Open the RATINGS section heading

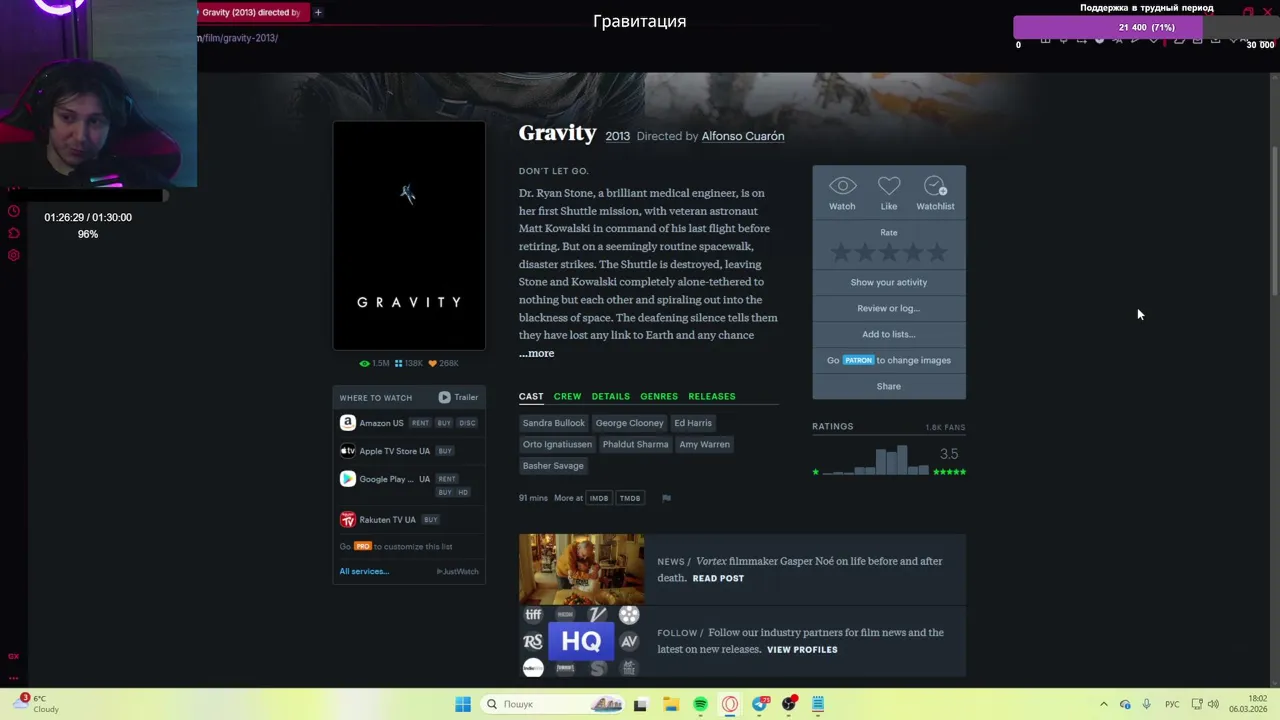[833, 426]
